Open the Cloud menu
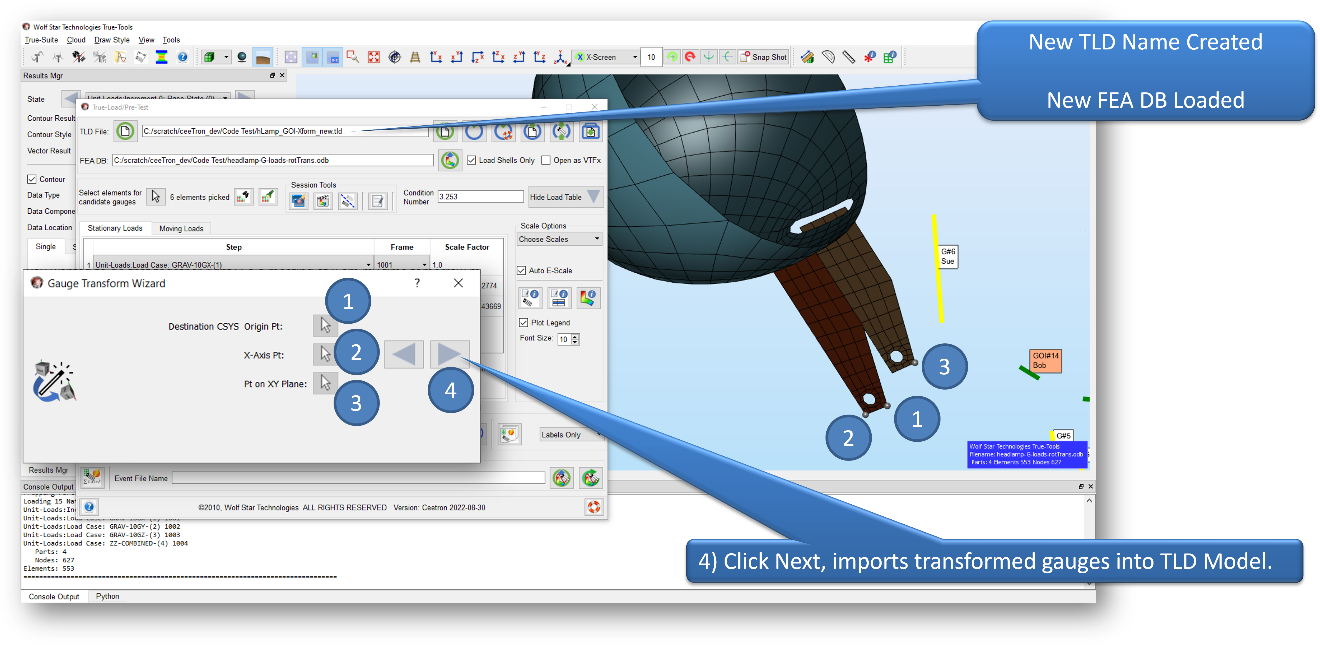The image size is (1320, 645). coord(76,40)
